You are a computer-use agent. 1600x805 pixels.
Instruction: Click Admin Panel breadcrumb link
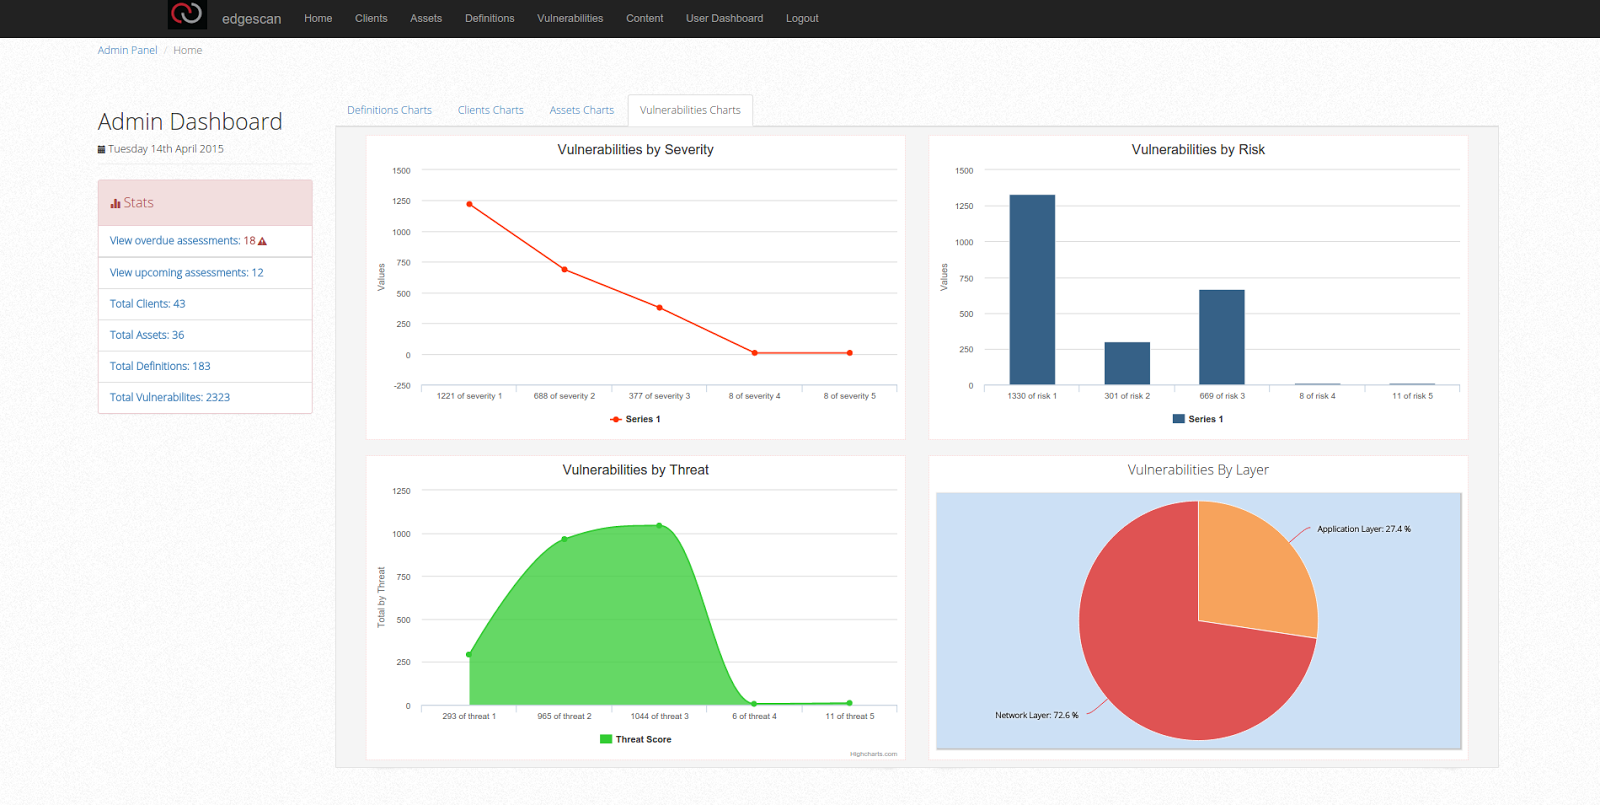(127, 50)
